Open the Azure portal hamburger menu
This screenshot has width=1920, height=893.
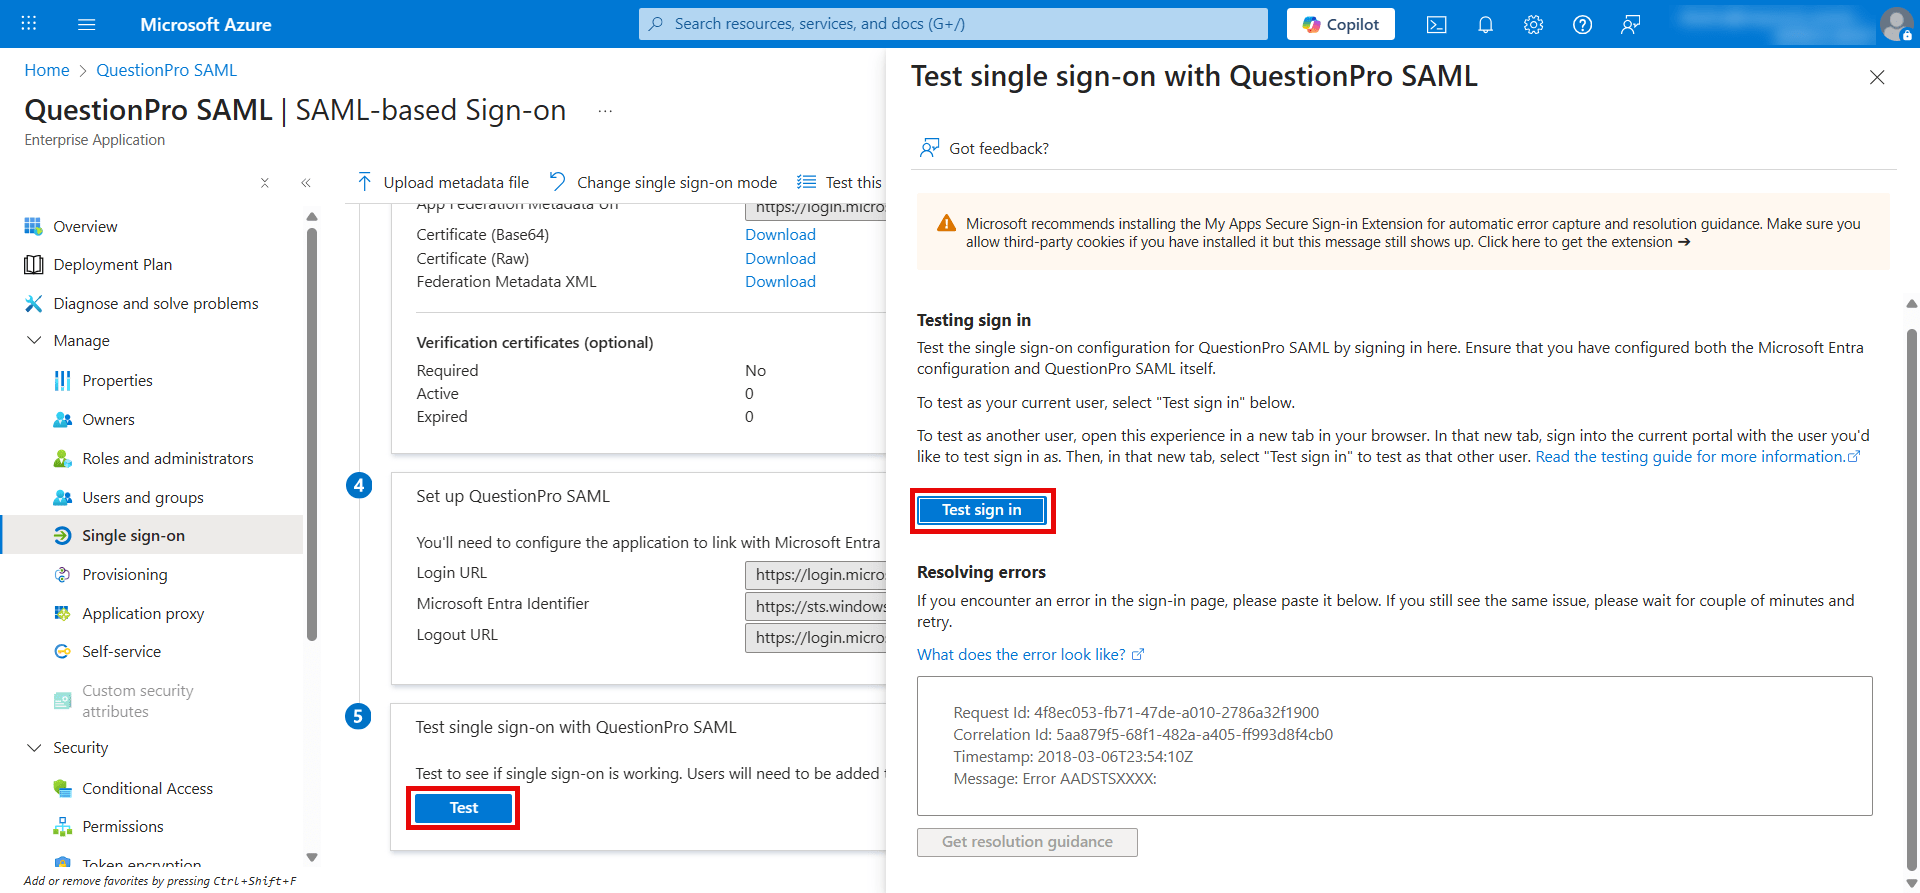87,25
